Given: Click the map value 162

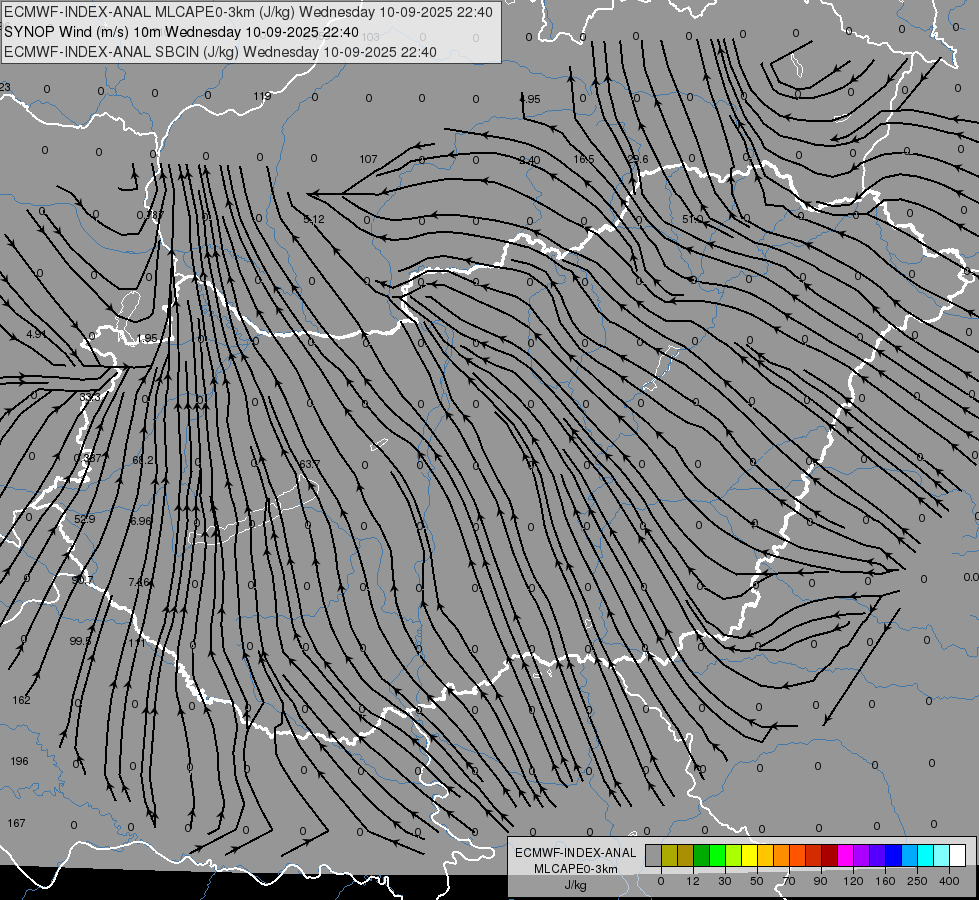Looking at the screenshot, I should click(21, 700).
